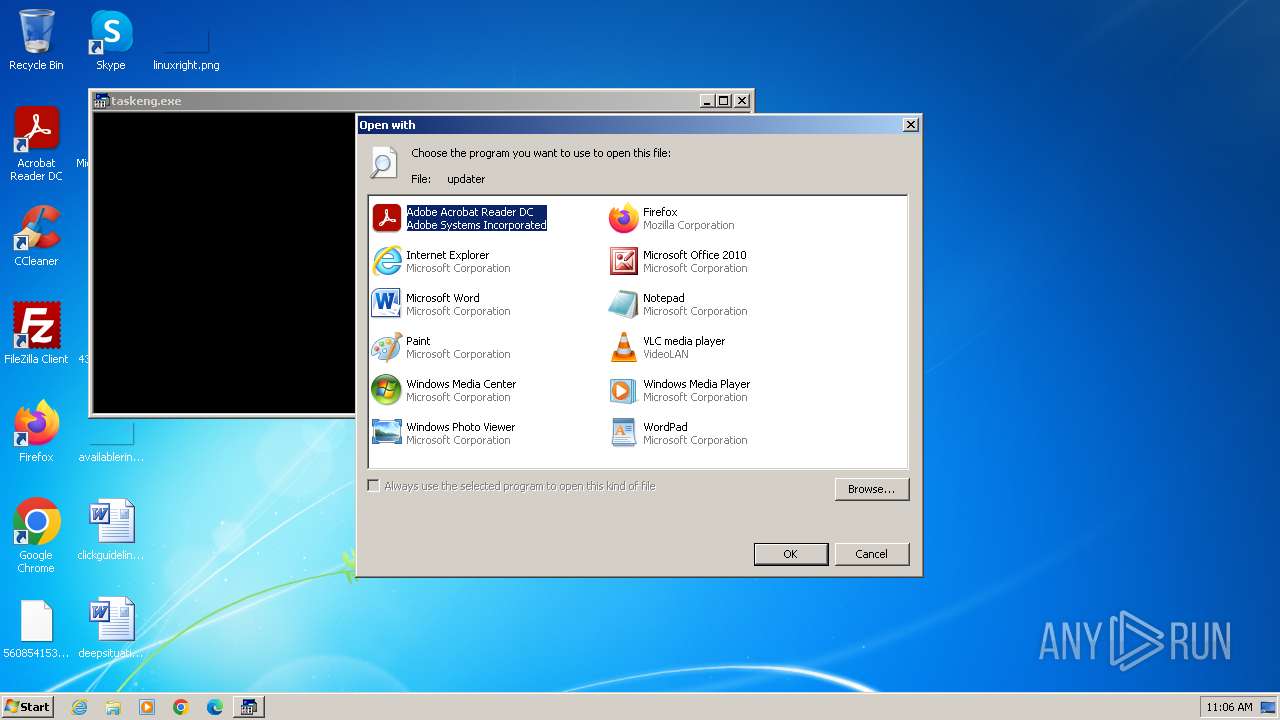Screen dimensions: 1280x720
Task: Open the Start menu
Action: coord(27,707)
